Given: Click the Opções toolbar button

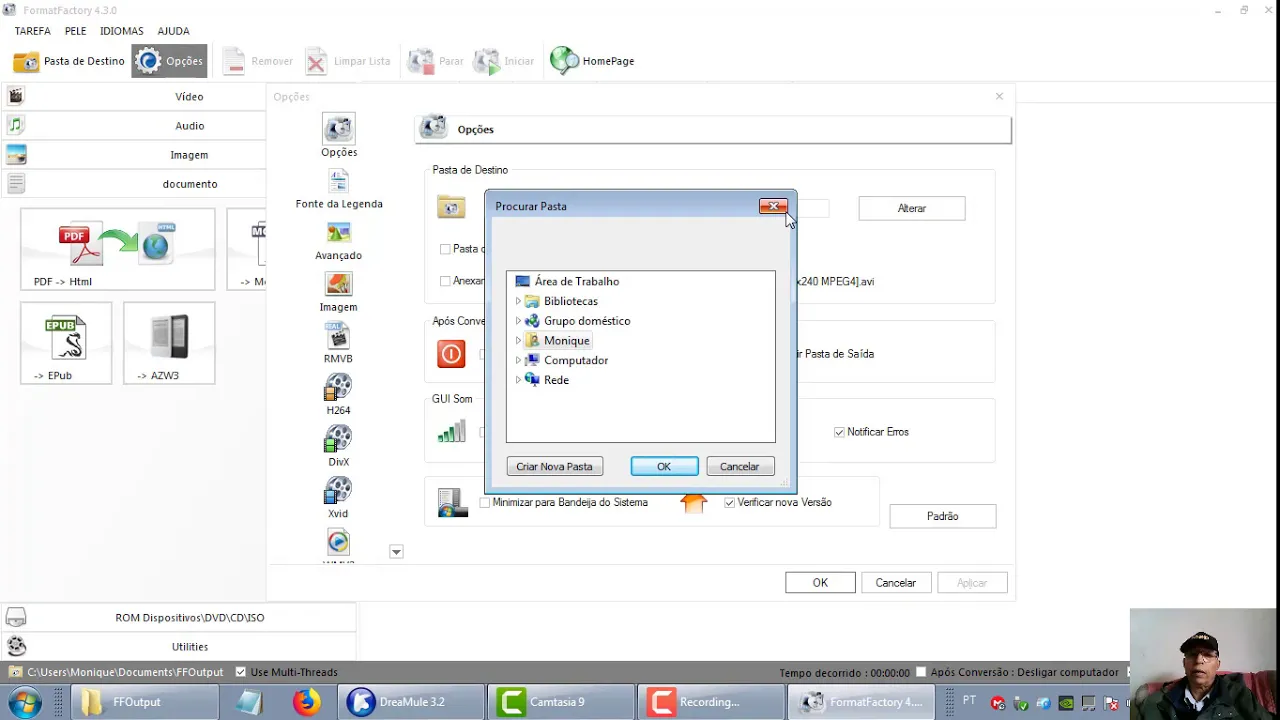Looking at the screenshot, I should tap(169, 61).
